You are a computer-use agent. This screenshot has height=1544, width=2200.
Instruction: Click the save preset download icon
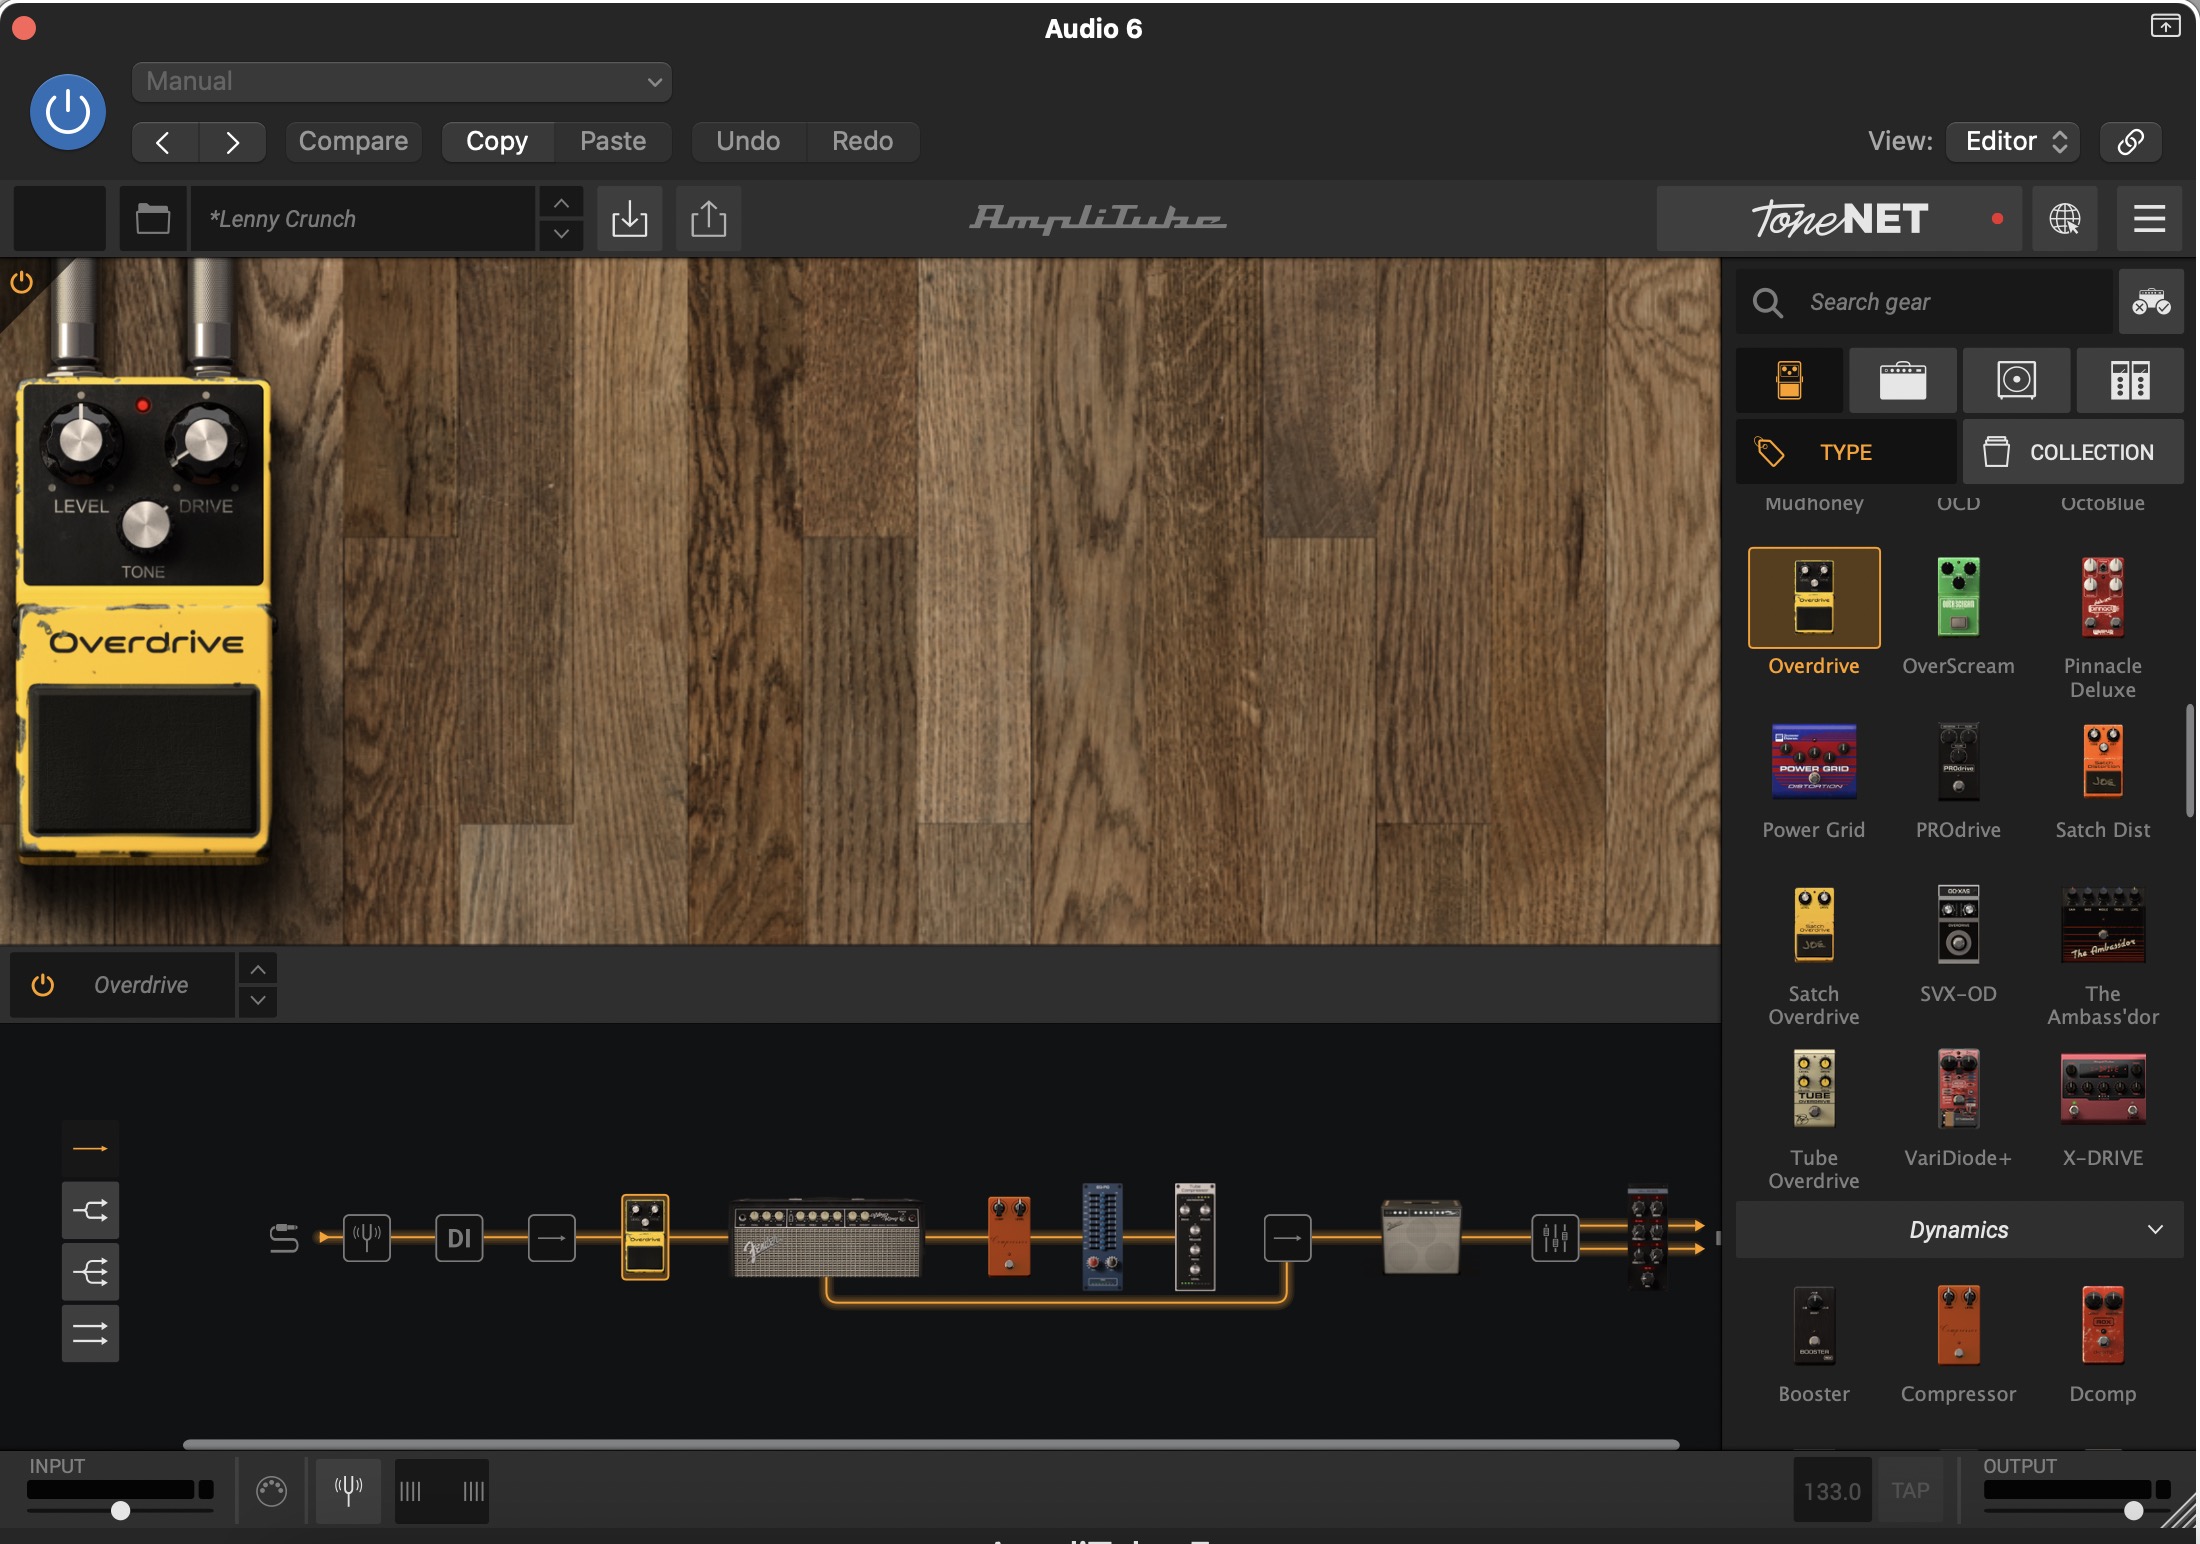pos(630,218)
